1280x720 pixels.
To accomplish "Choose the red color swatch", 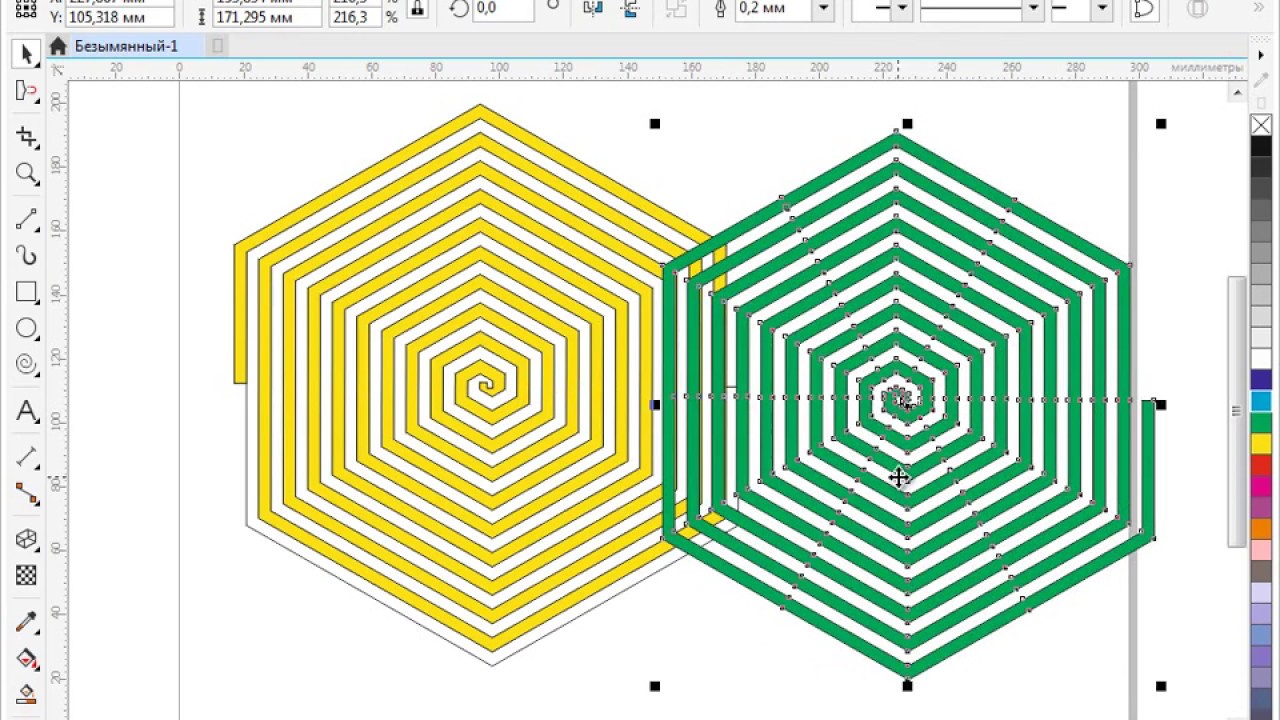I will click(x=1261, y=465).
